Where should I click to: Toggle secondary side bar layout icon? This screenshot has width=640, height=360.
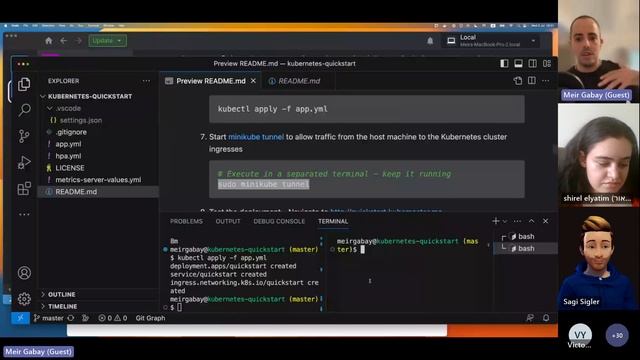coord(533,63)
